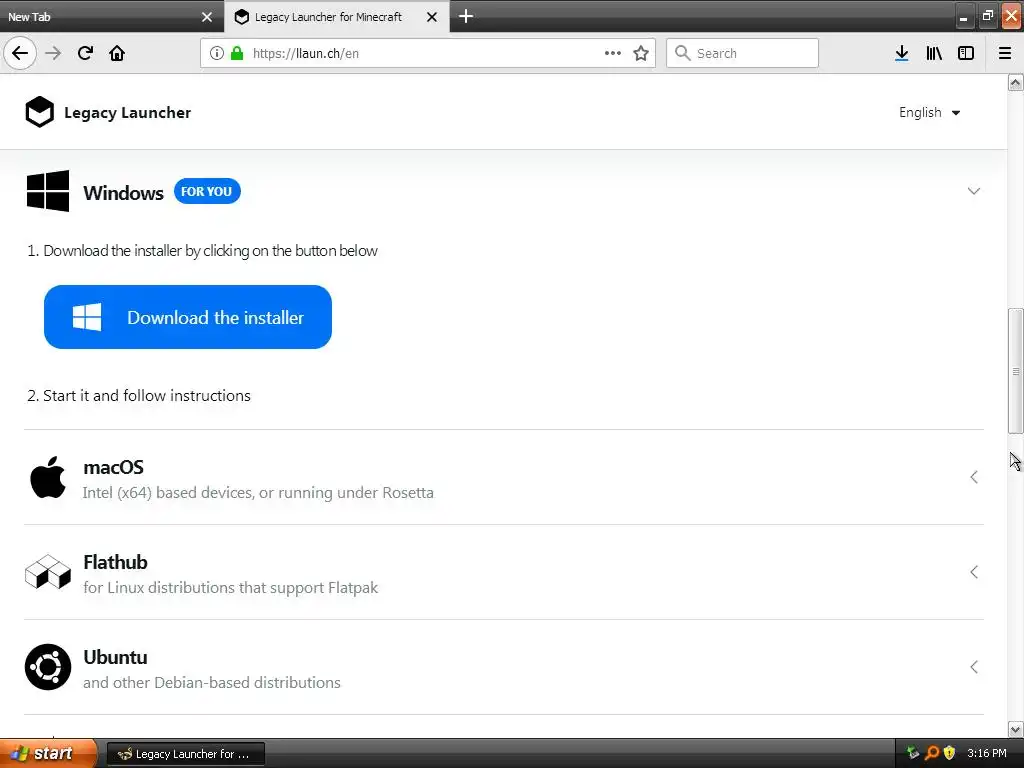The height and width of the screenshot is (768, 1024).
Task: Click the Windows heading text
Action: click(123, 193)
